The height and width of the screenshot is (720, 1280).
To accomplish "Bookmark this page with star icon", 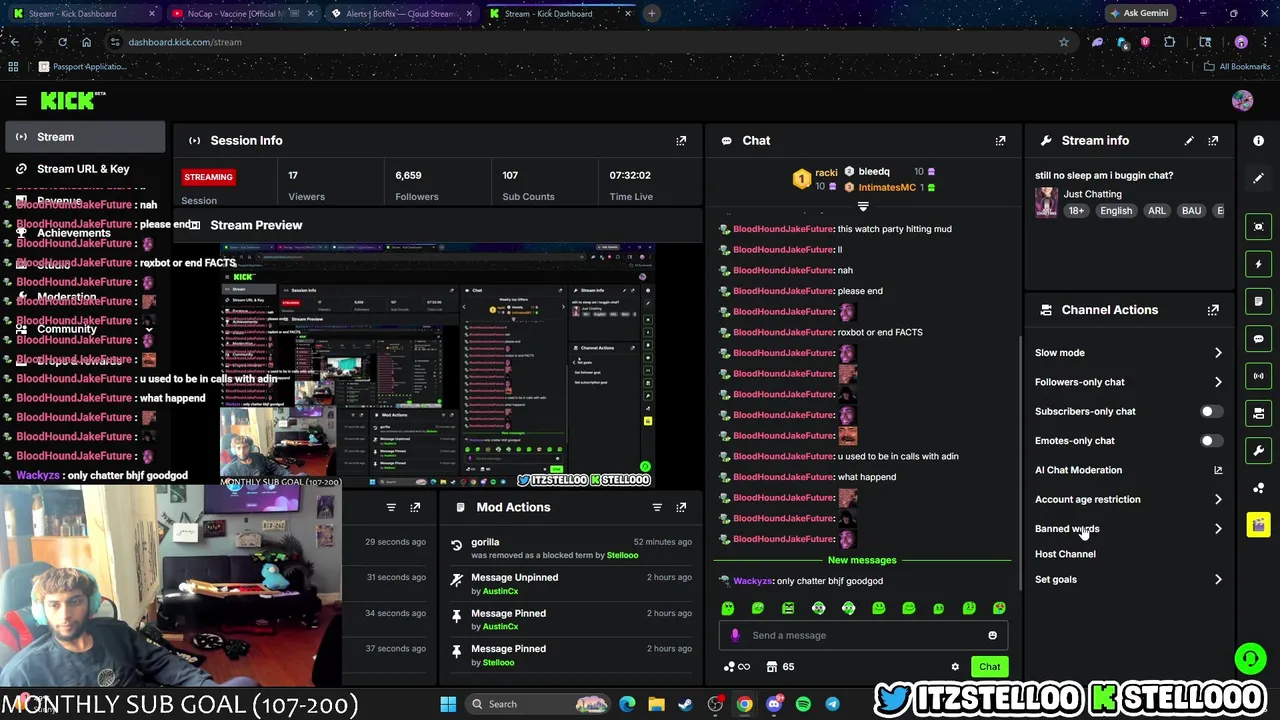I will pos(1063,42).
